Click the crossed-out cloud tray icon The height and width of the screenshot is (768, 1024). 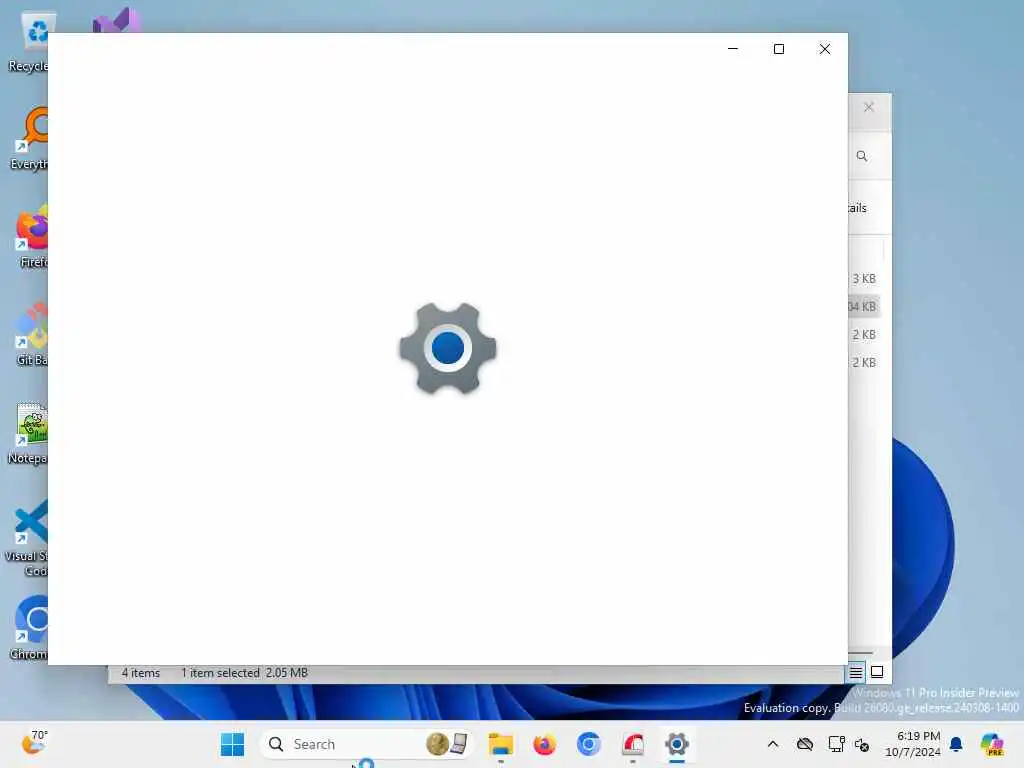[x=805, y=744]
